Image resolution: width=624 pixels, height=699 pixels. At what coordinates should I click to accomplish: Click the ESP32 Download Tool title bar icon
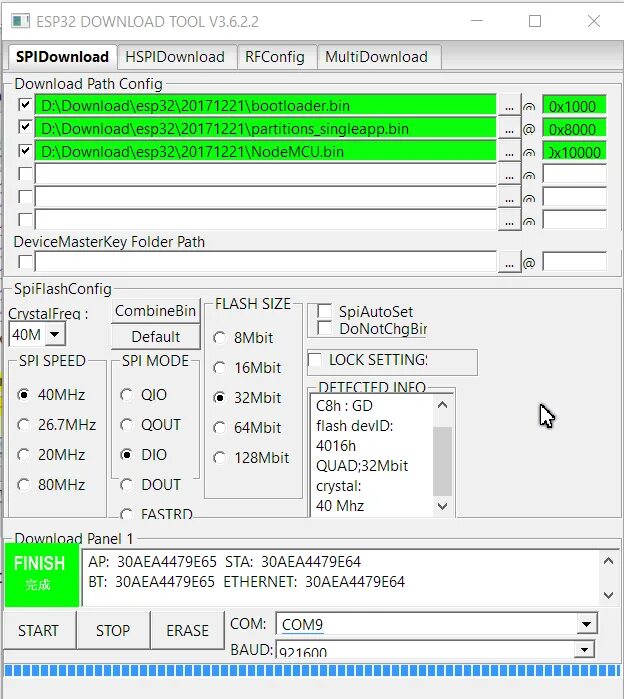21,21
